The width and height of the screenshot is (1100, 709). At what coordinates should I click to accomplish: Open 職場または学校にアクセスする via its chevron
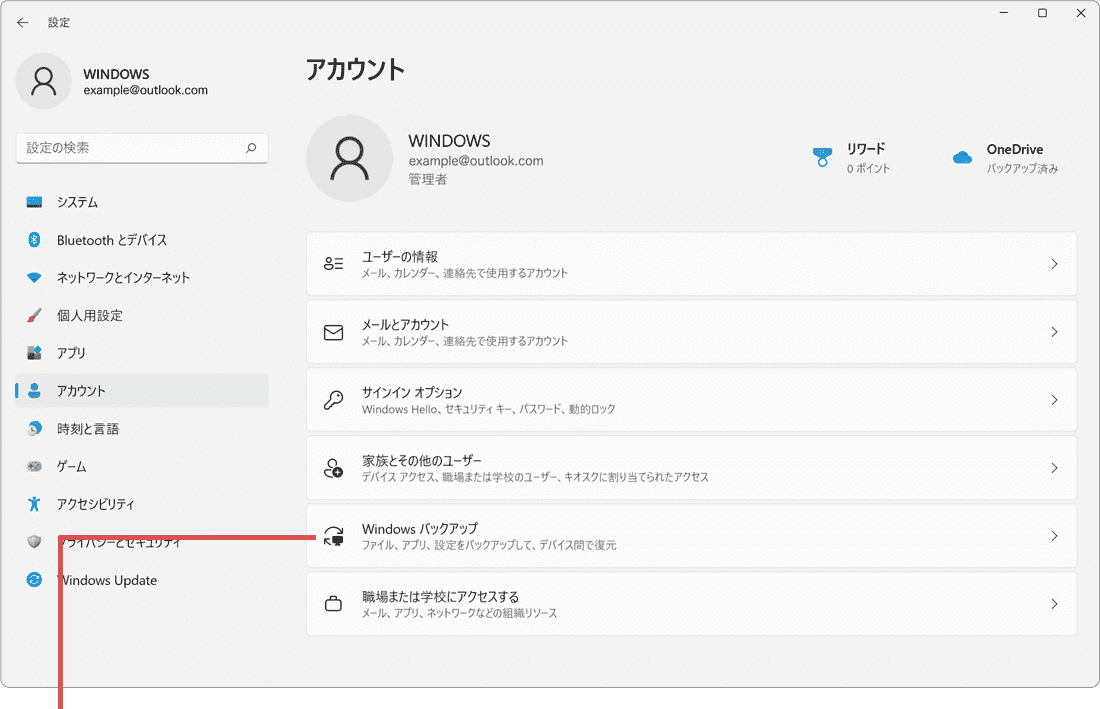point(1054,603)
